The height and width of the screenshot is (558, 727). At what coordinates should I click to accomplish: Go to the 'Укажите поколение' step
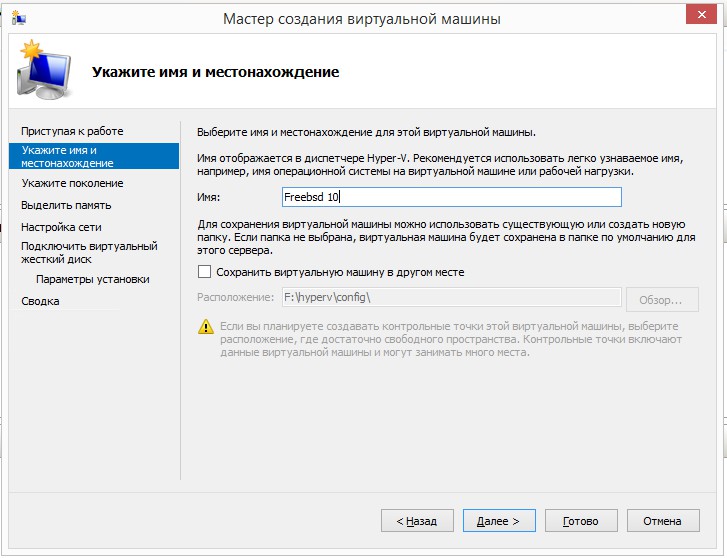pos(72,183)
